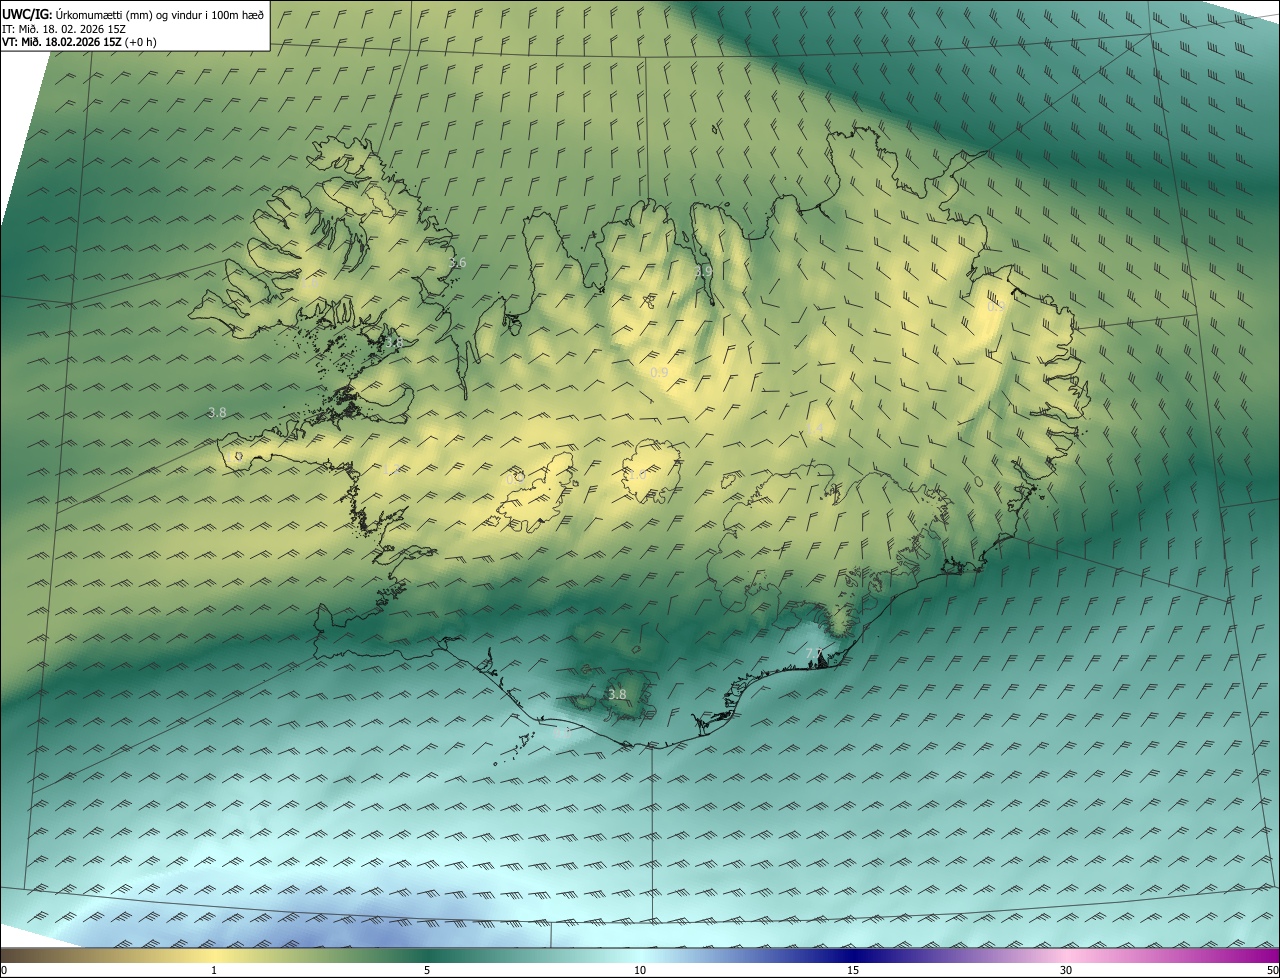Click the colour scale tick label '10'

click(x=640, y=970)
